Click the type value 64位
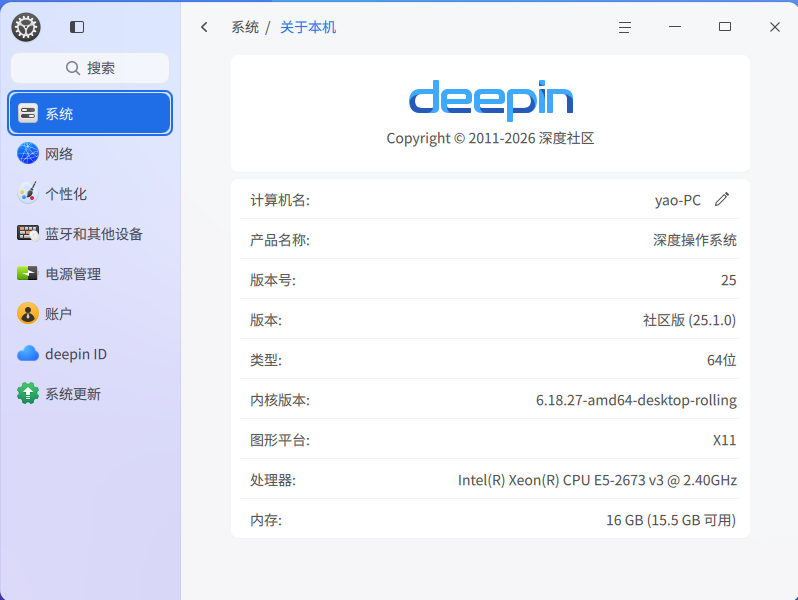Image resolution: width=798 pixels, height=600 pixels. [722, 360]
